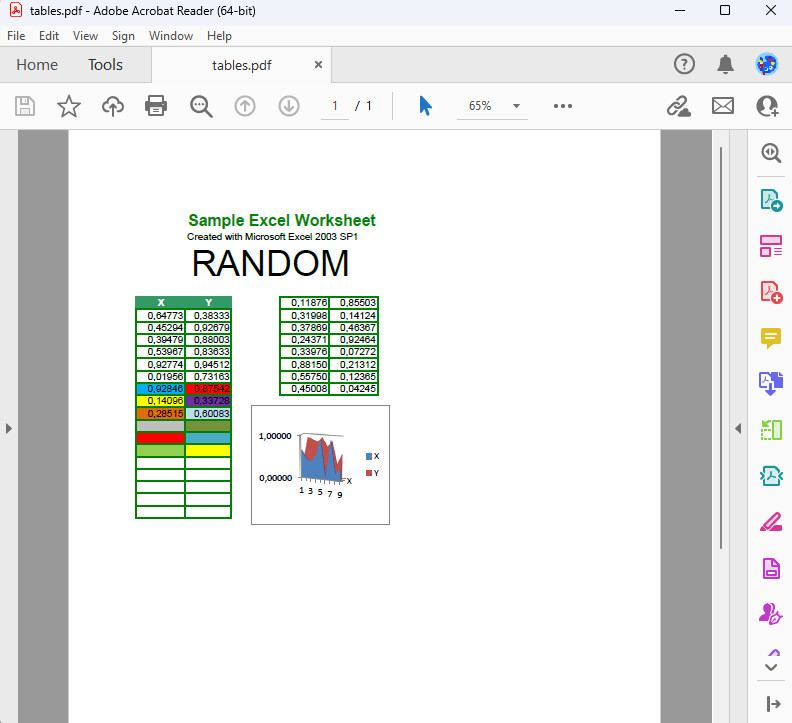The height and width of the screenshot is (723, 792).
Task: Open notifications bell
Action: [726, 64]
